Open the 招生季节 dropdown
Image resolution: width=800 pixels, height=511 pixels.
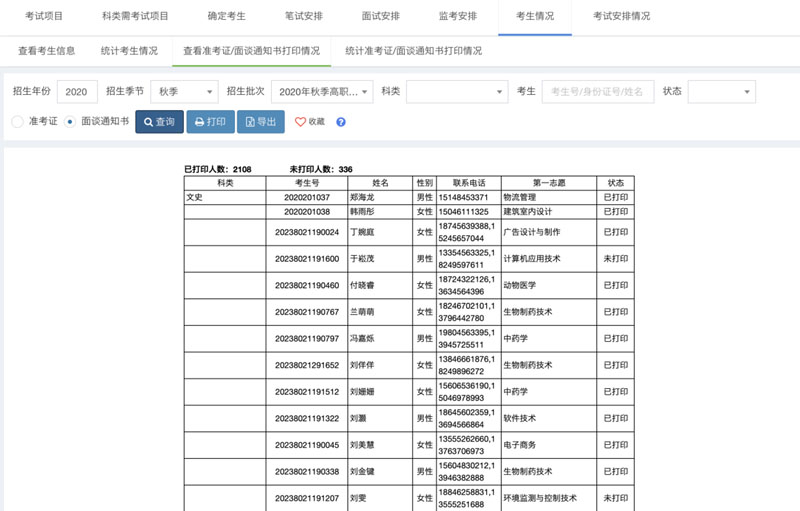click(x=184, y=92)
